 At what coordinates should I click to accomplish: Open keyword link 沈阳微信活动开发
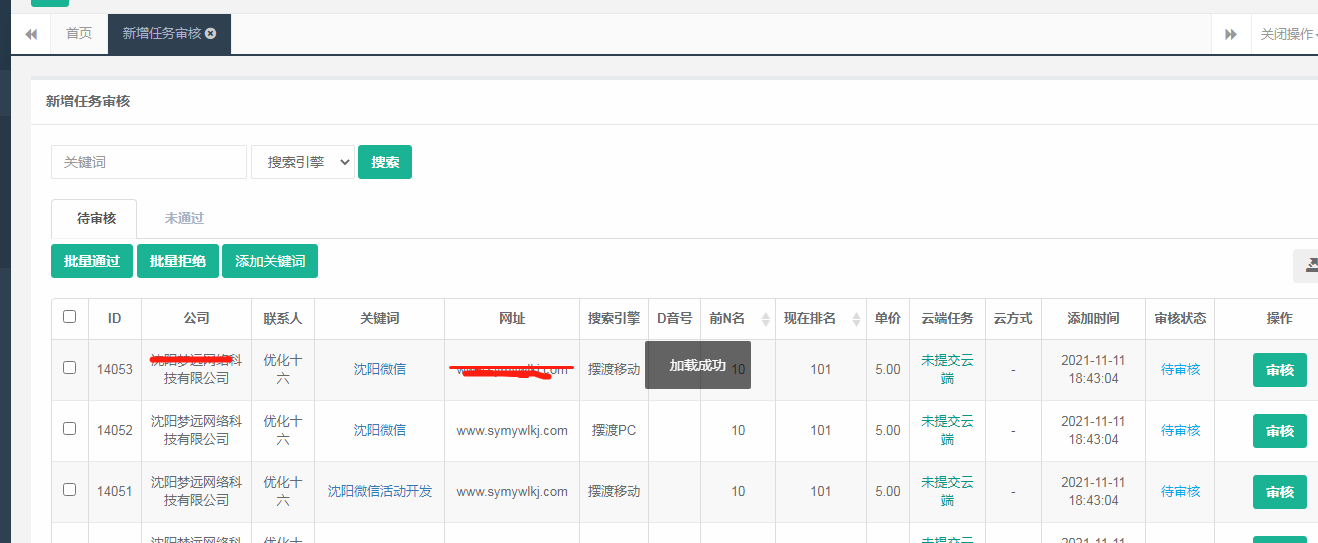[380, 491]
